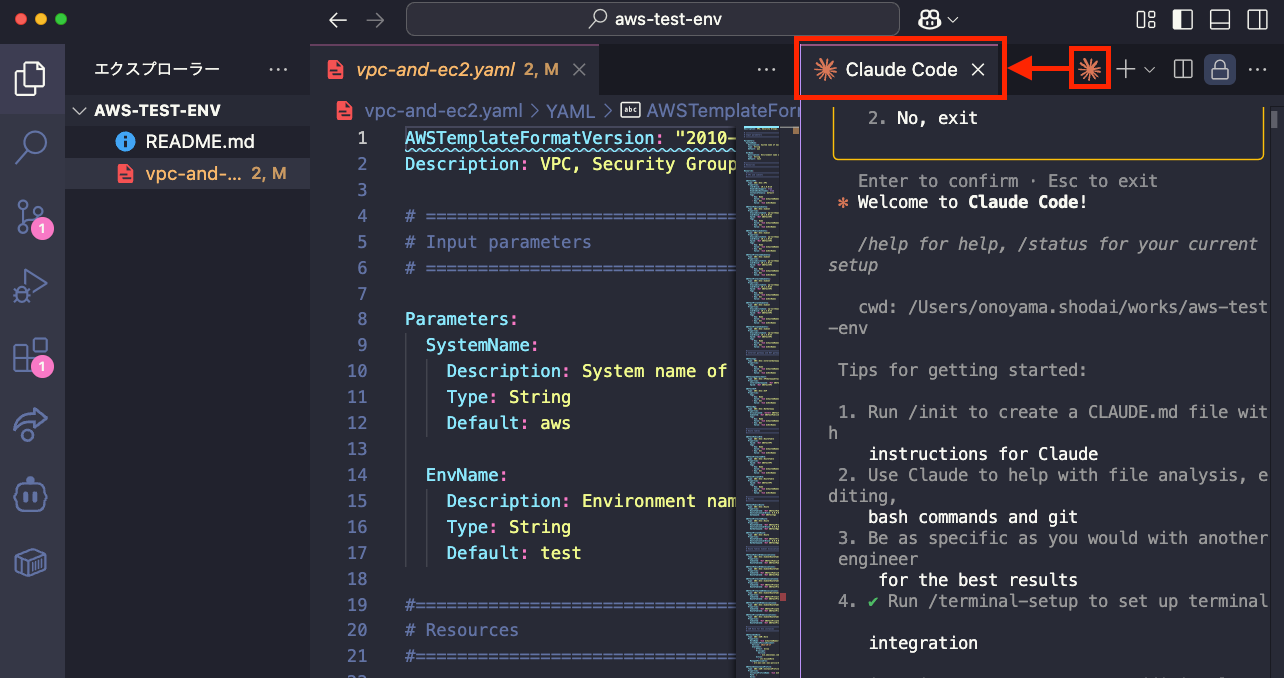The height and width of the screenshot is (678, 1284).
Task: Select vpc-and-ec2.yaml in the explorer tree
Action: [x=188, y=173]
